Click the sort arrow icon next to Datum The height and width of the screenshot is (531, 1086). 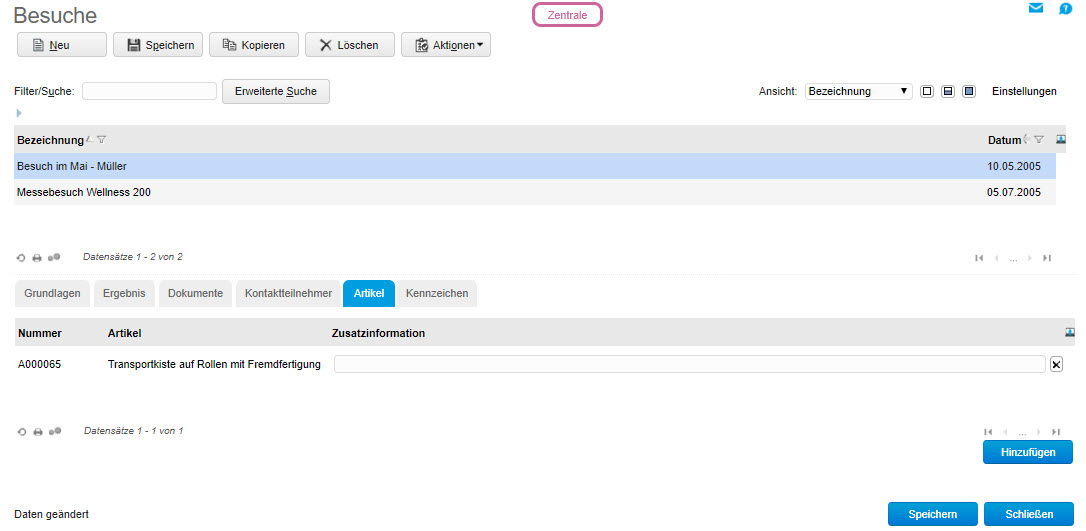(1027, 140)
